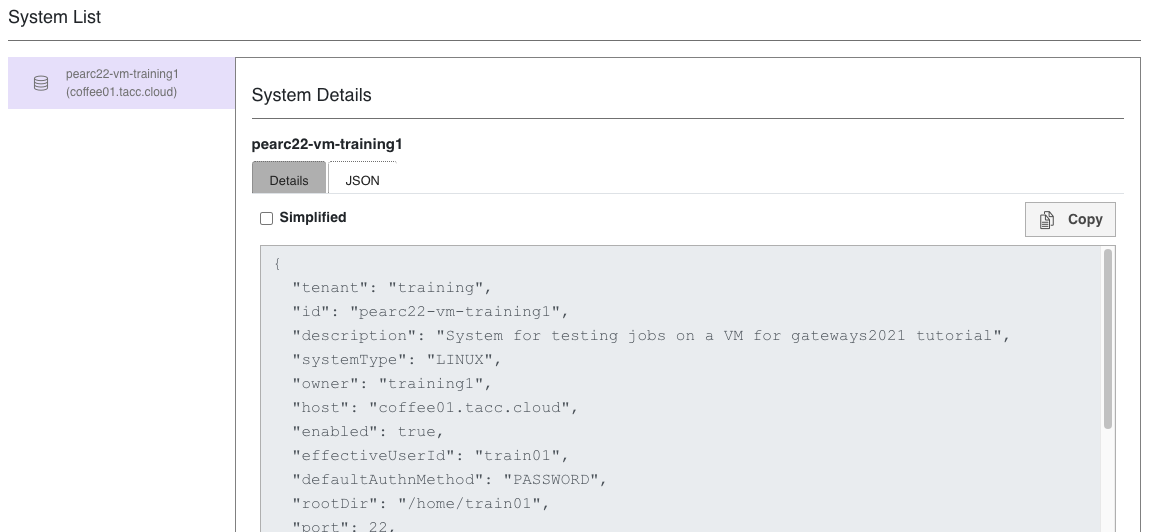This screenshot has width=1153, height=532.
Task: Copy the system JSON with Copy button
Action: coord(1070,219)
